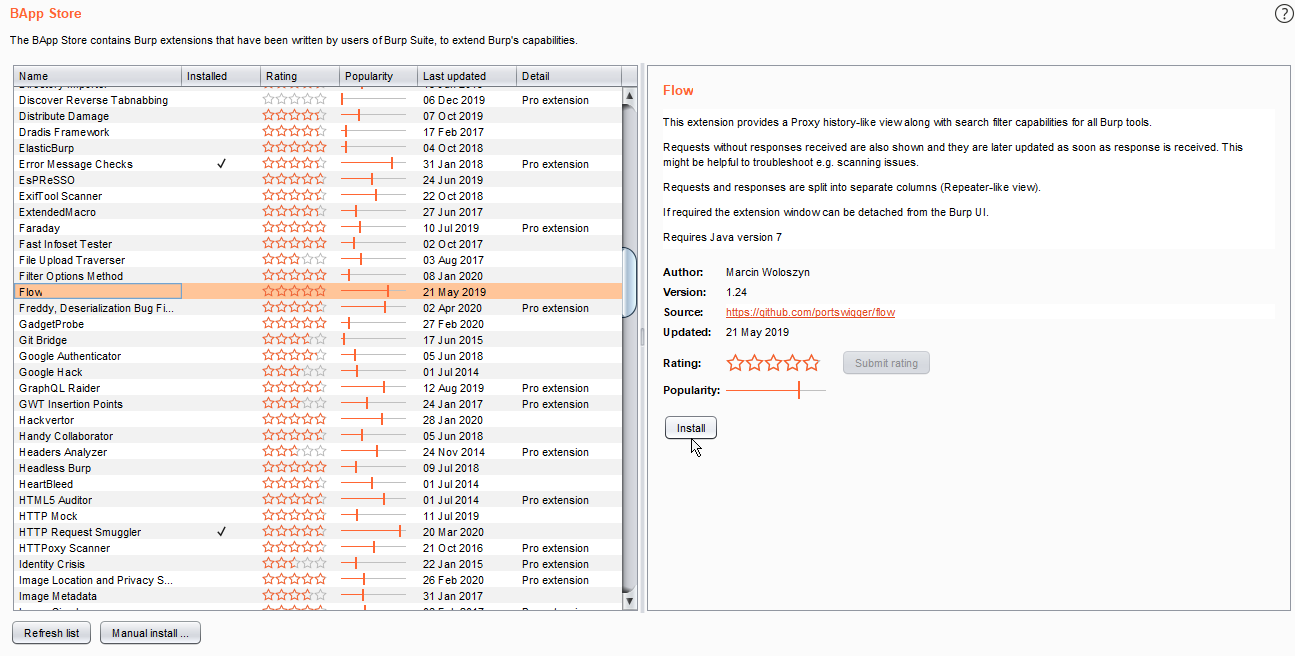
Task: Select the Headless Burp extension
Action: 55,468
